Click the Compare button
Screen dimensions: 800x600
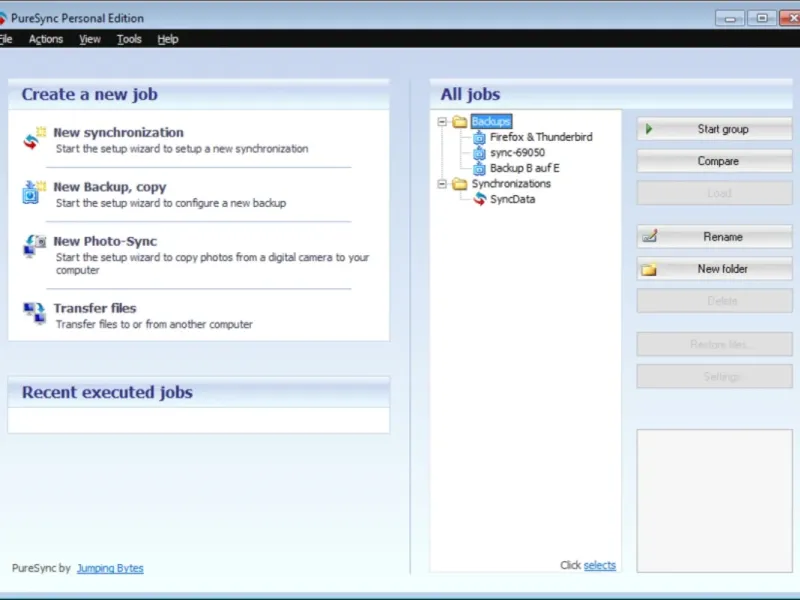coord(714,161)
